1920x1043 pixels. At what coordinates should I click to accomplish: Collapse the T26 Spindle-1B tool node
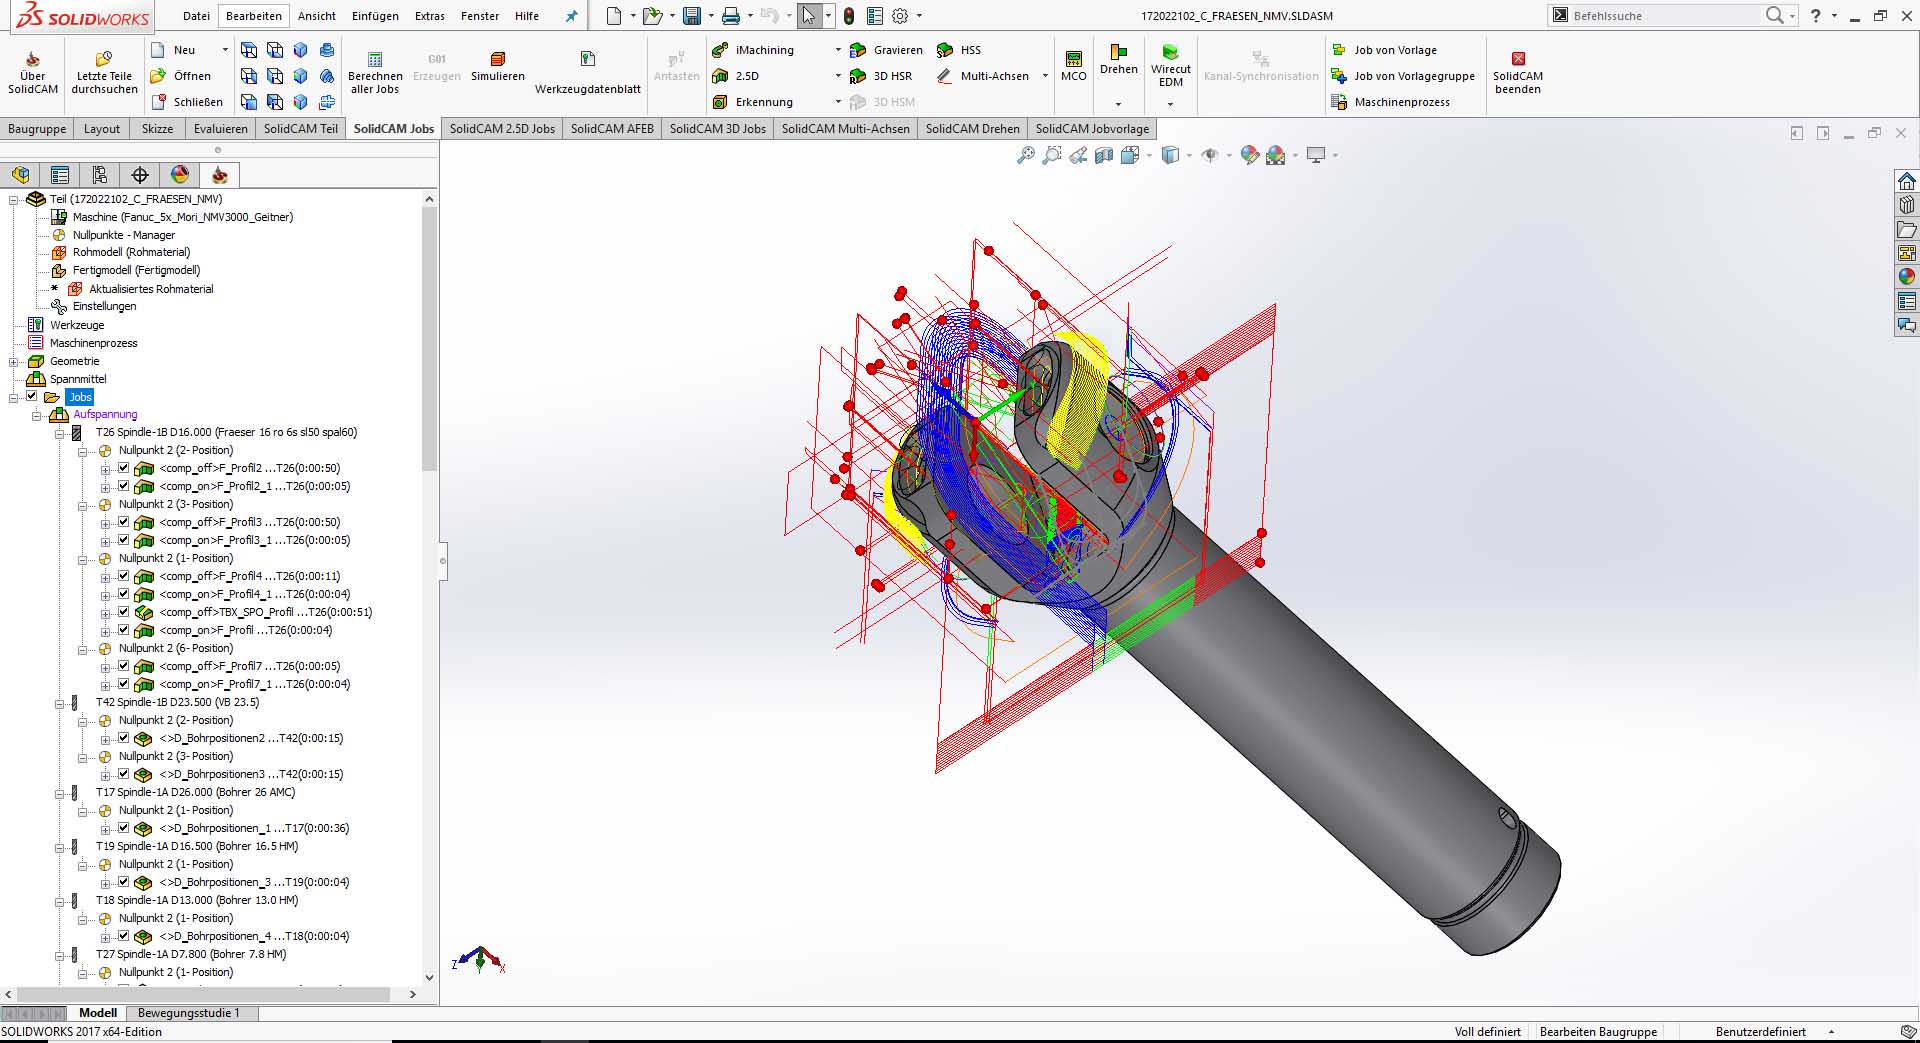(59, 432)
